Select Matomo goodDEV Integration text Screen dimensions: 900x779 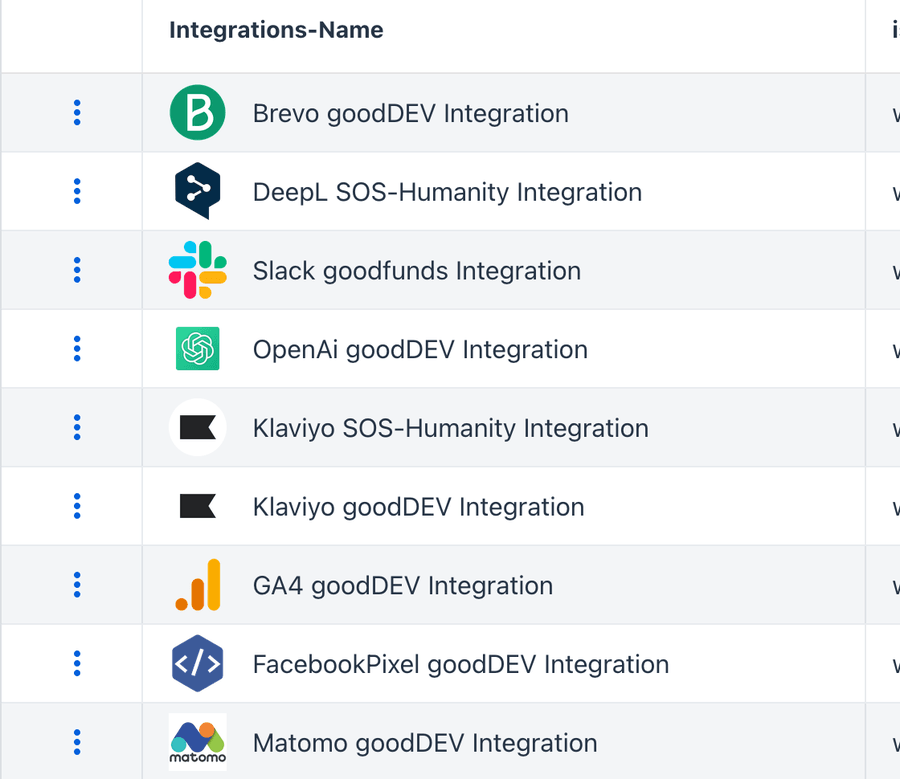coord(425,742)
